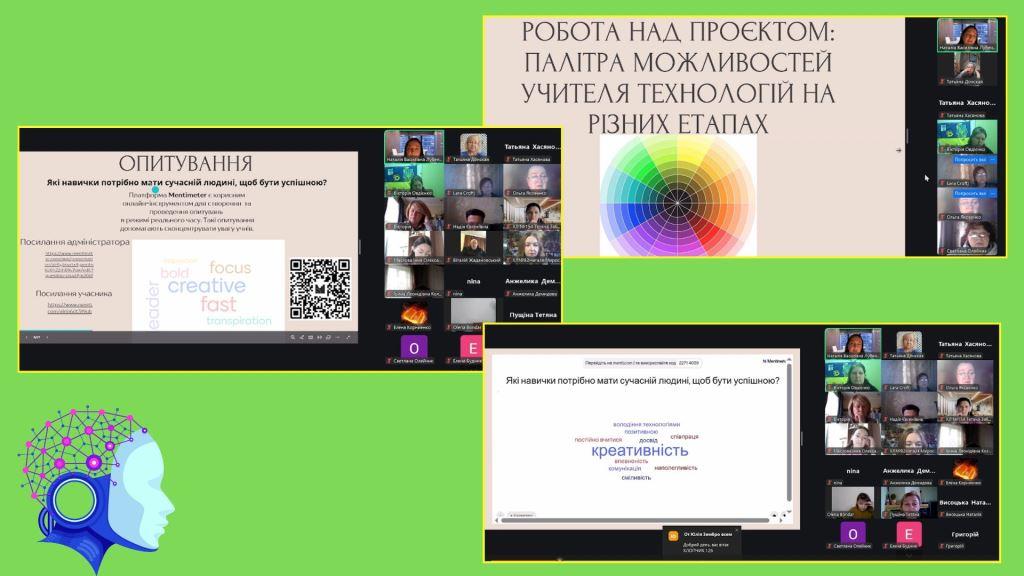
Task: Close the chat notification popup
Action: tap(737, 530)
